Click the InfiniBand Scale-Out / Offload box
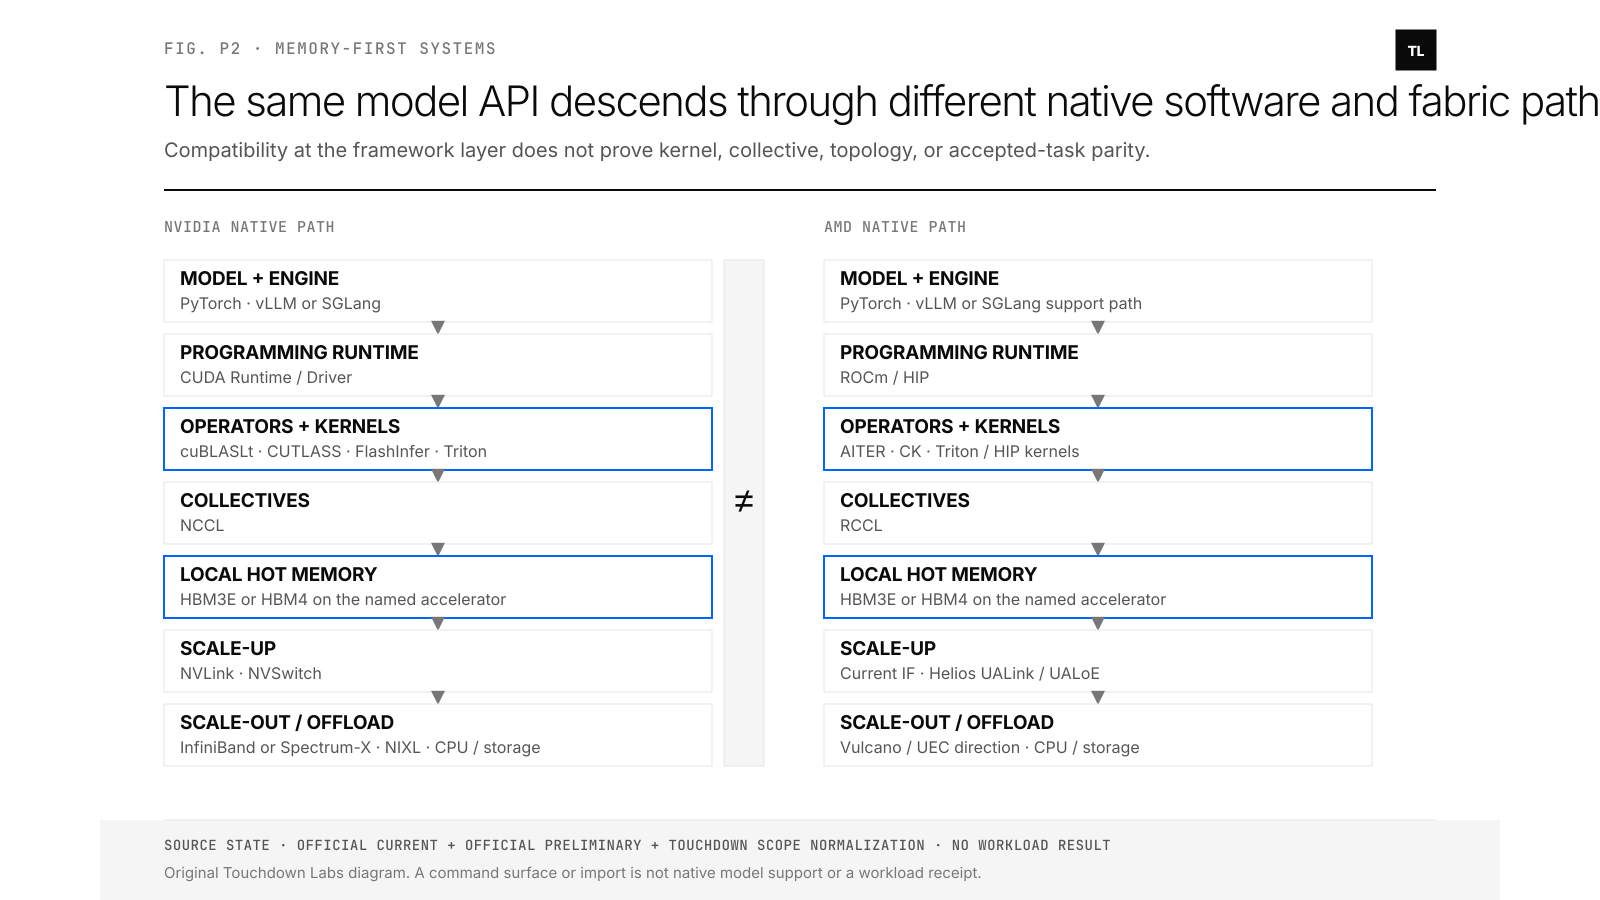 coord(438,735)
